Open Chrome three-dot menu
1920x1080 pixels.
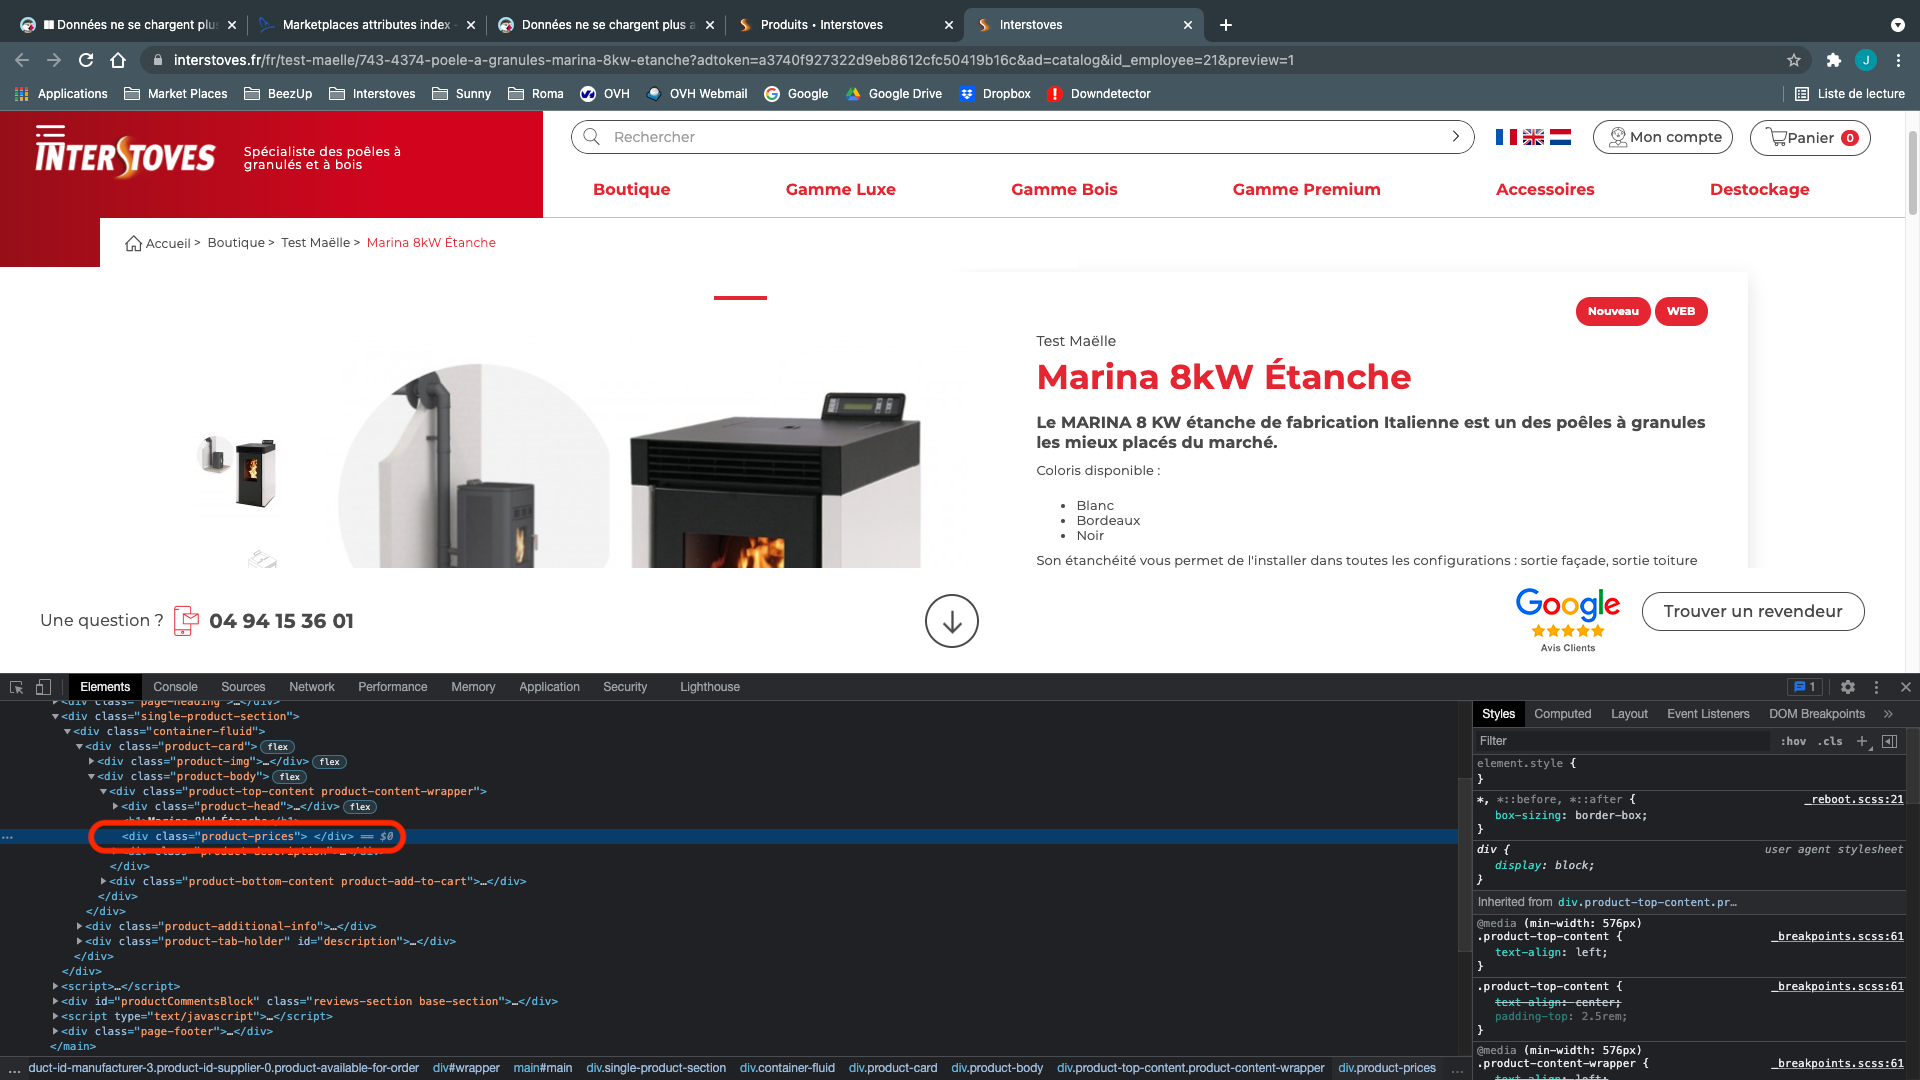tap(1898, 60)
